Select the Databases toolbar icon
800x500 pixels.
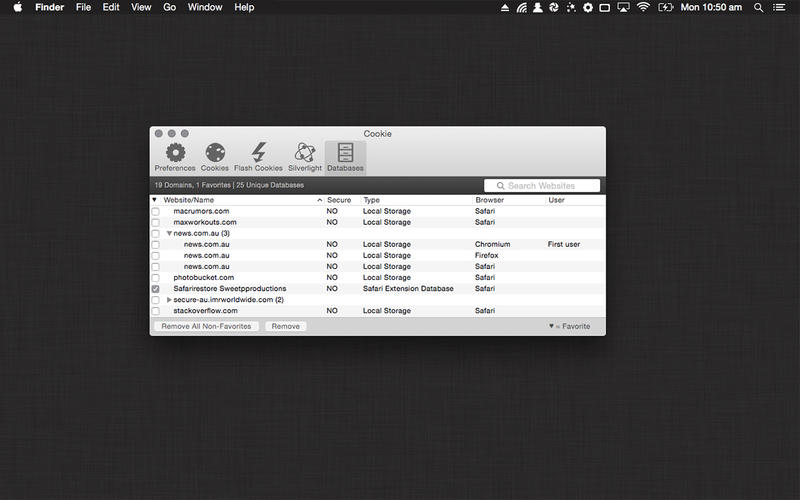[345, 157]
